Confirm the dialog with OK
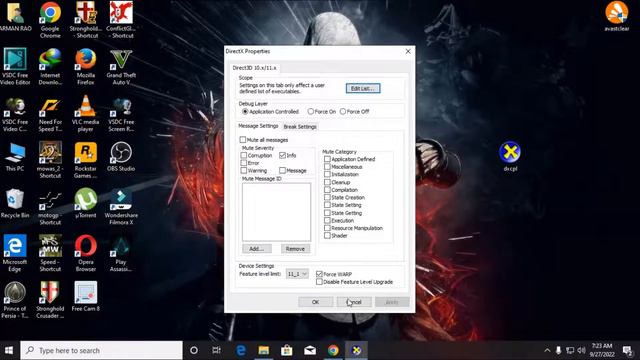Image resolution: width=640 pixels, height=360 pixels. [x=316, y=302]
